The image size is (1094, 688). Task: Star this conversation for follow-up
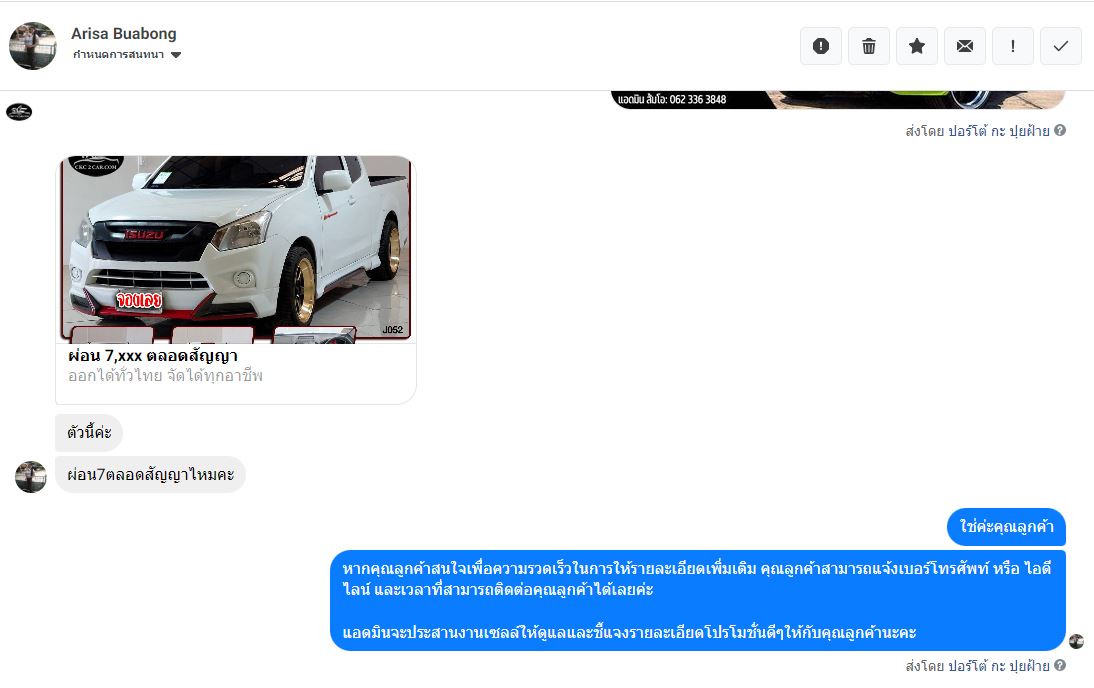917,46
